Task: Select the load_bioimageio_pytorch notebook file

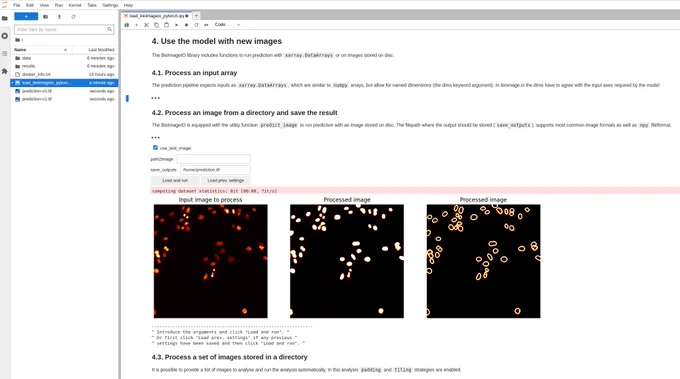Action: 64,83
